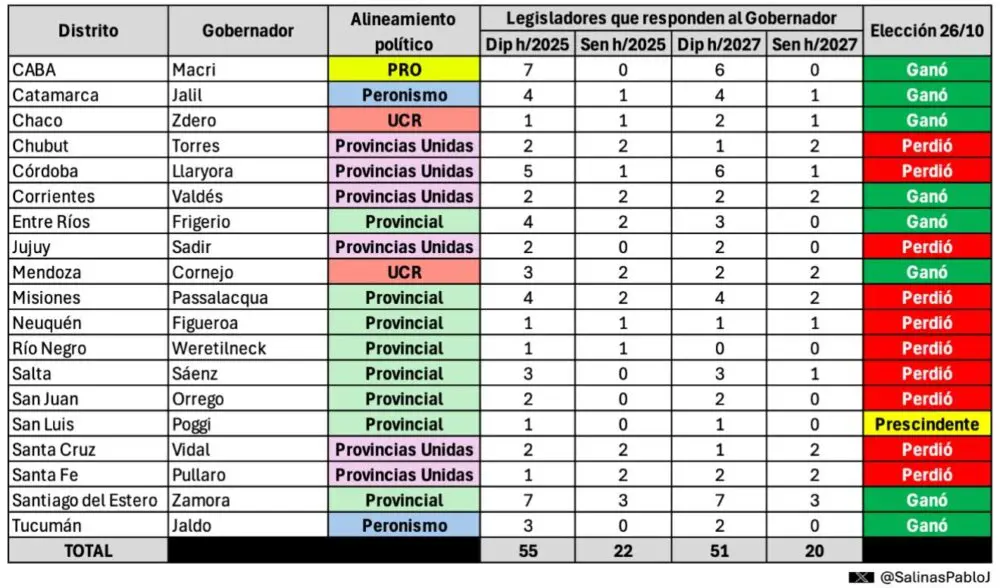Select the Dip h/2025 sub-header

pyautogui.click(x=527, y=45)
